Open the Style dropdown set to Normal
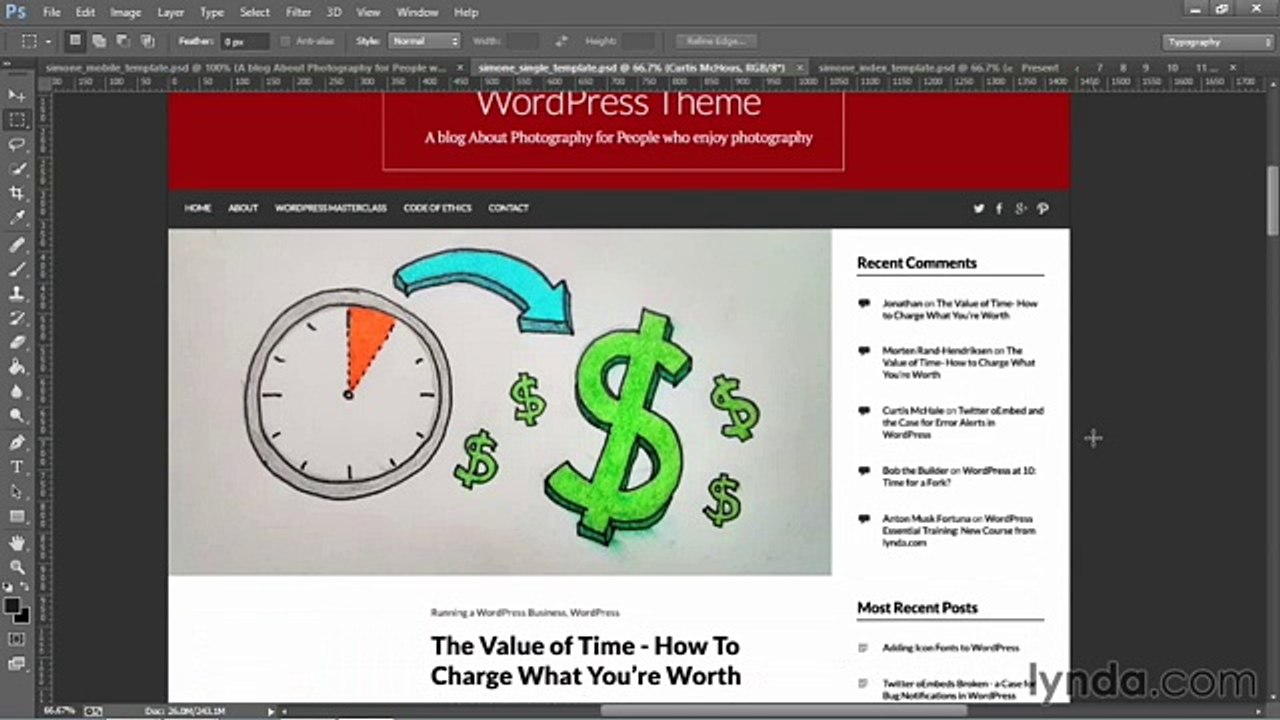This screenshot has height=720, width=1280. [424, 41]
